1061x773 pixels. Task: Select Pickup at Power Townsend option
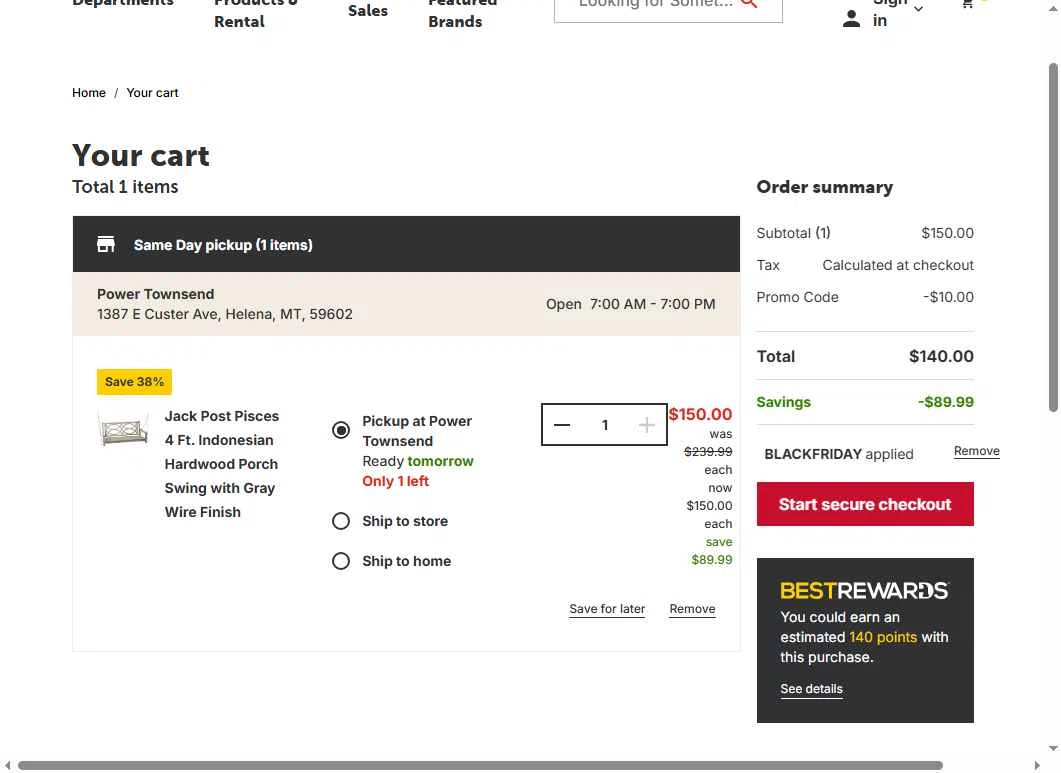(x=341, y=430)
